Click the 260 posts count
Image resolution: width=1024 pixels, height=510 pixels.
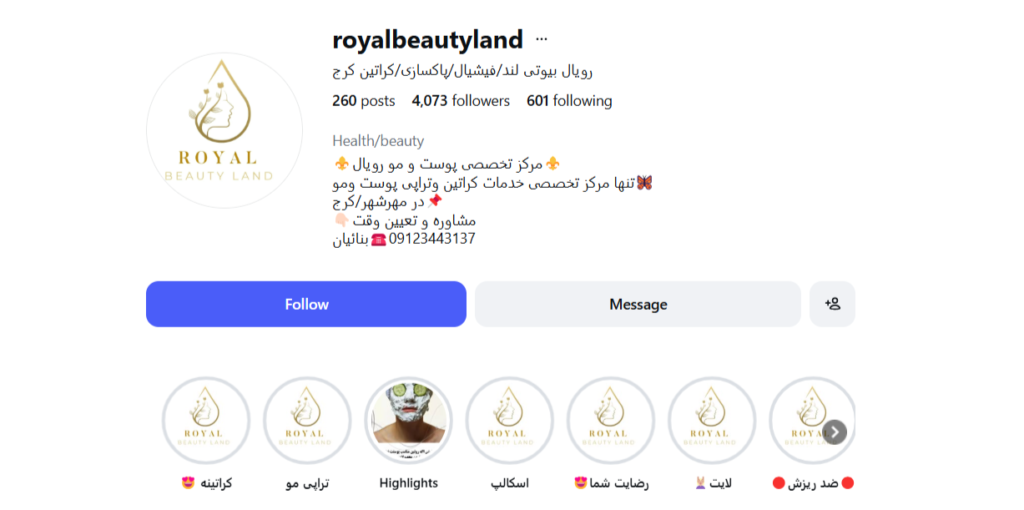364,101
